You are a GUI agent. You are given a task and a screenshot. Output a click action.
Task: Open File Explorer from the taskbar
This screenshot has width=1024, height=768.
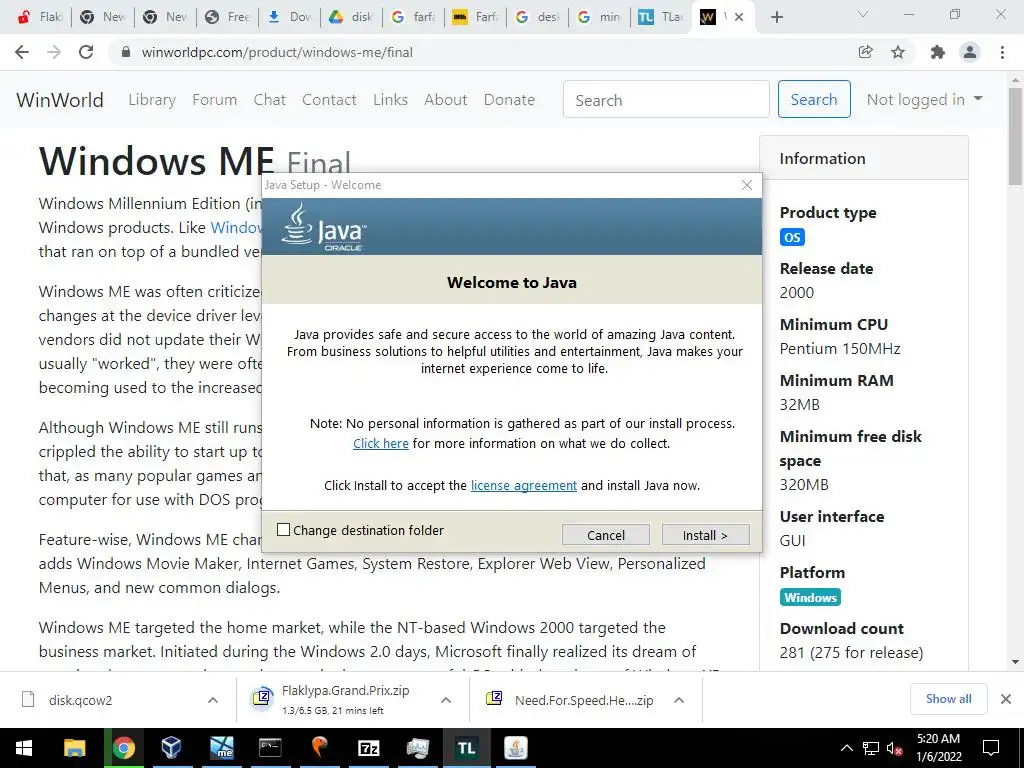(x=74, y=748)
